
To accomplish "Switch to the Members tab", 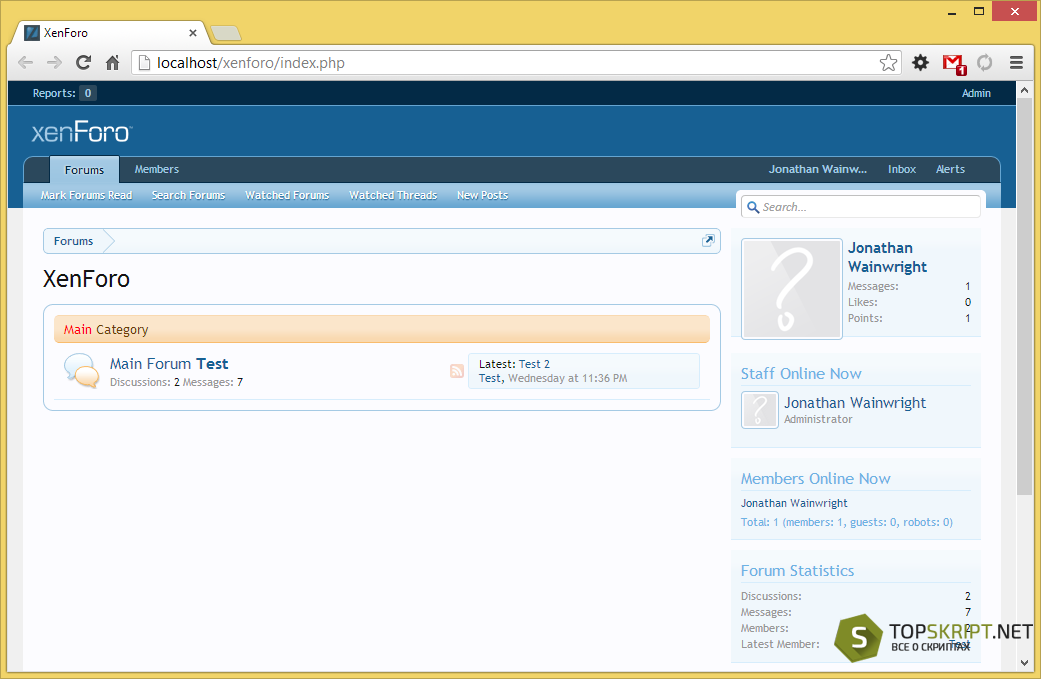I will pos(157,169).
